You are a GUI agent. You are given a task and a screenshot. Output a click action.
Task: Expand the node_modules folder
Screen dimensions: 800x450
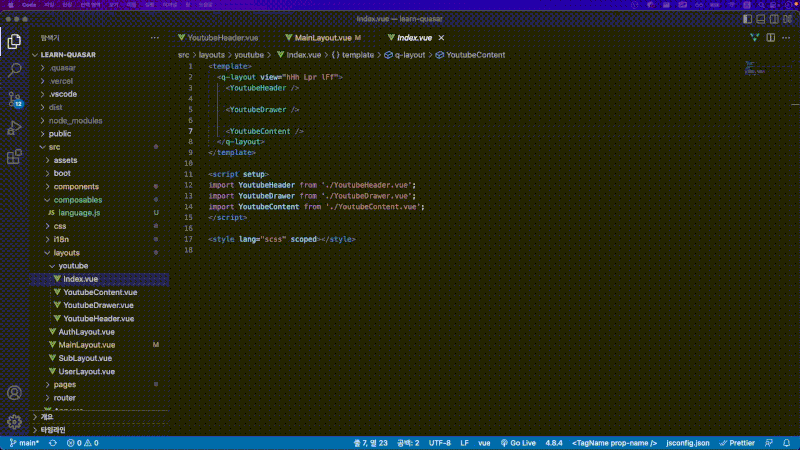point(76,120)
